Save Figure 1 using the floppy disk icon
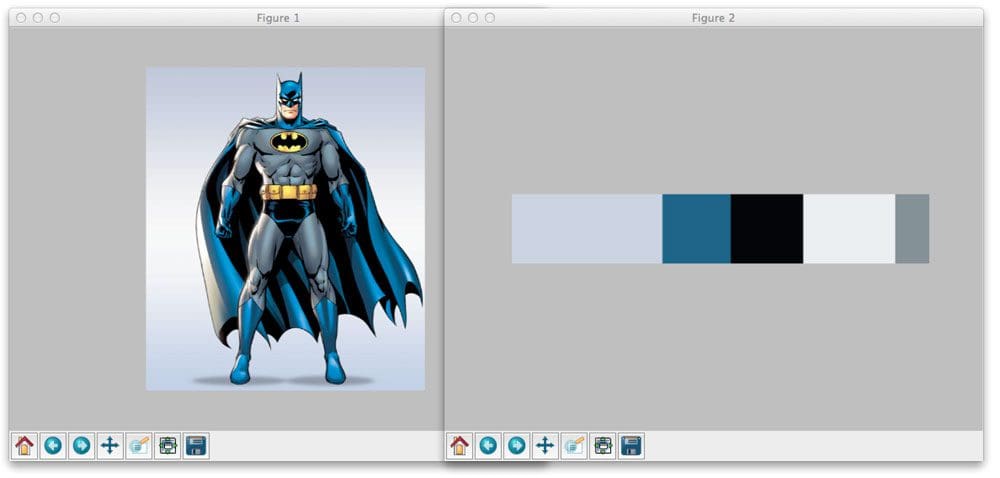 pyautogui.click(x=196, y=446)
